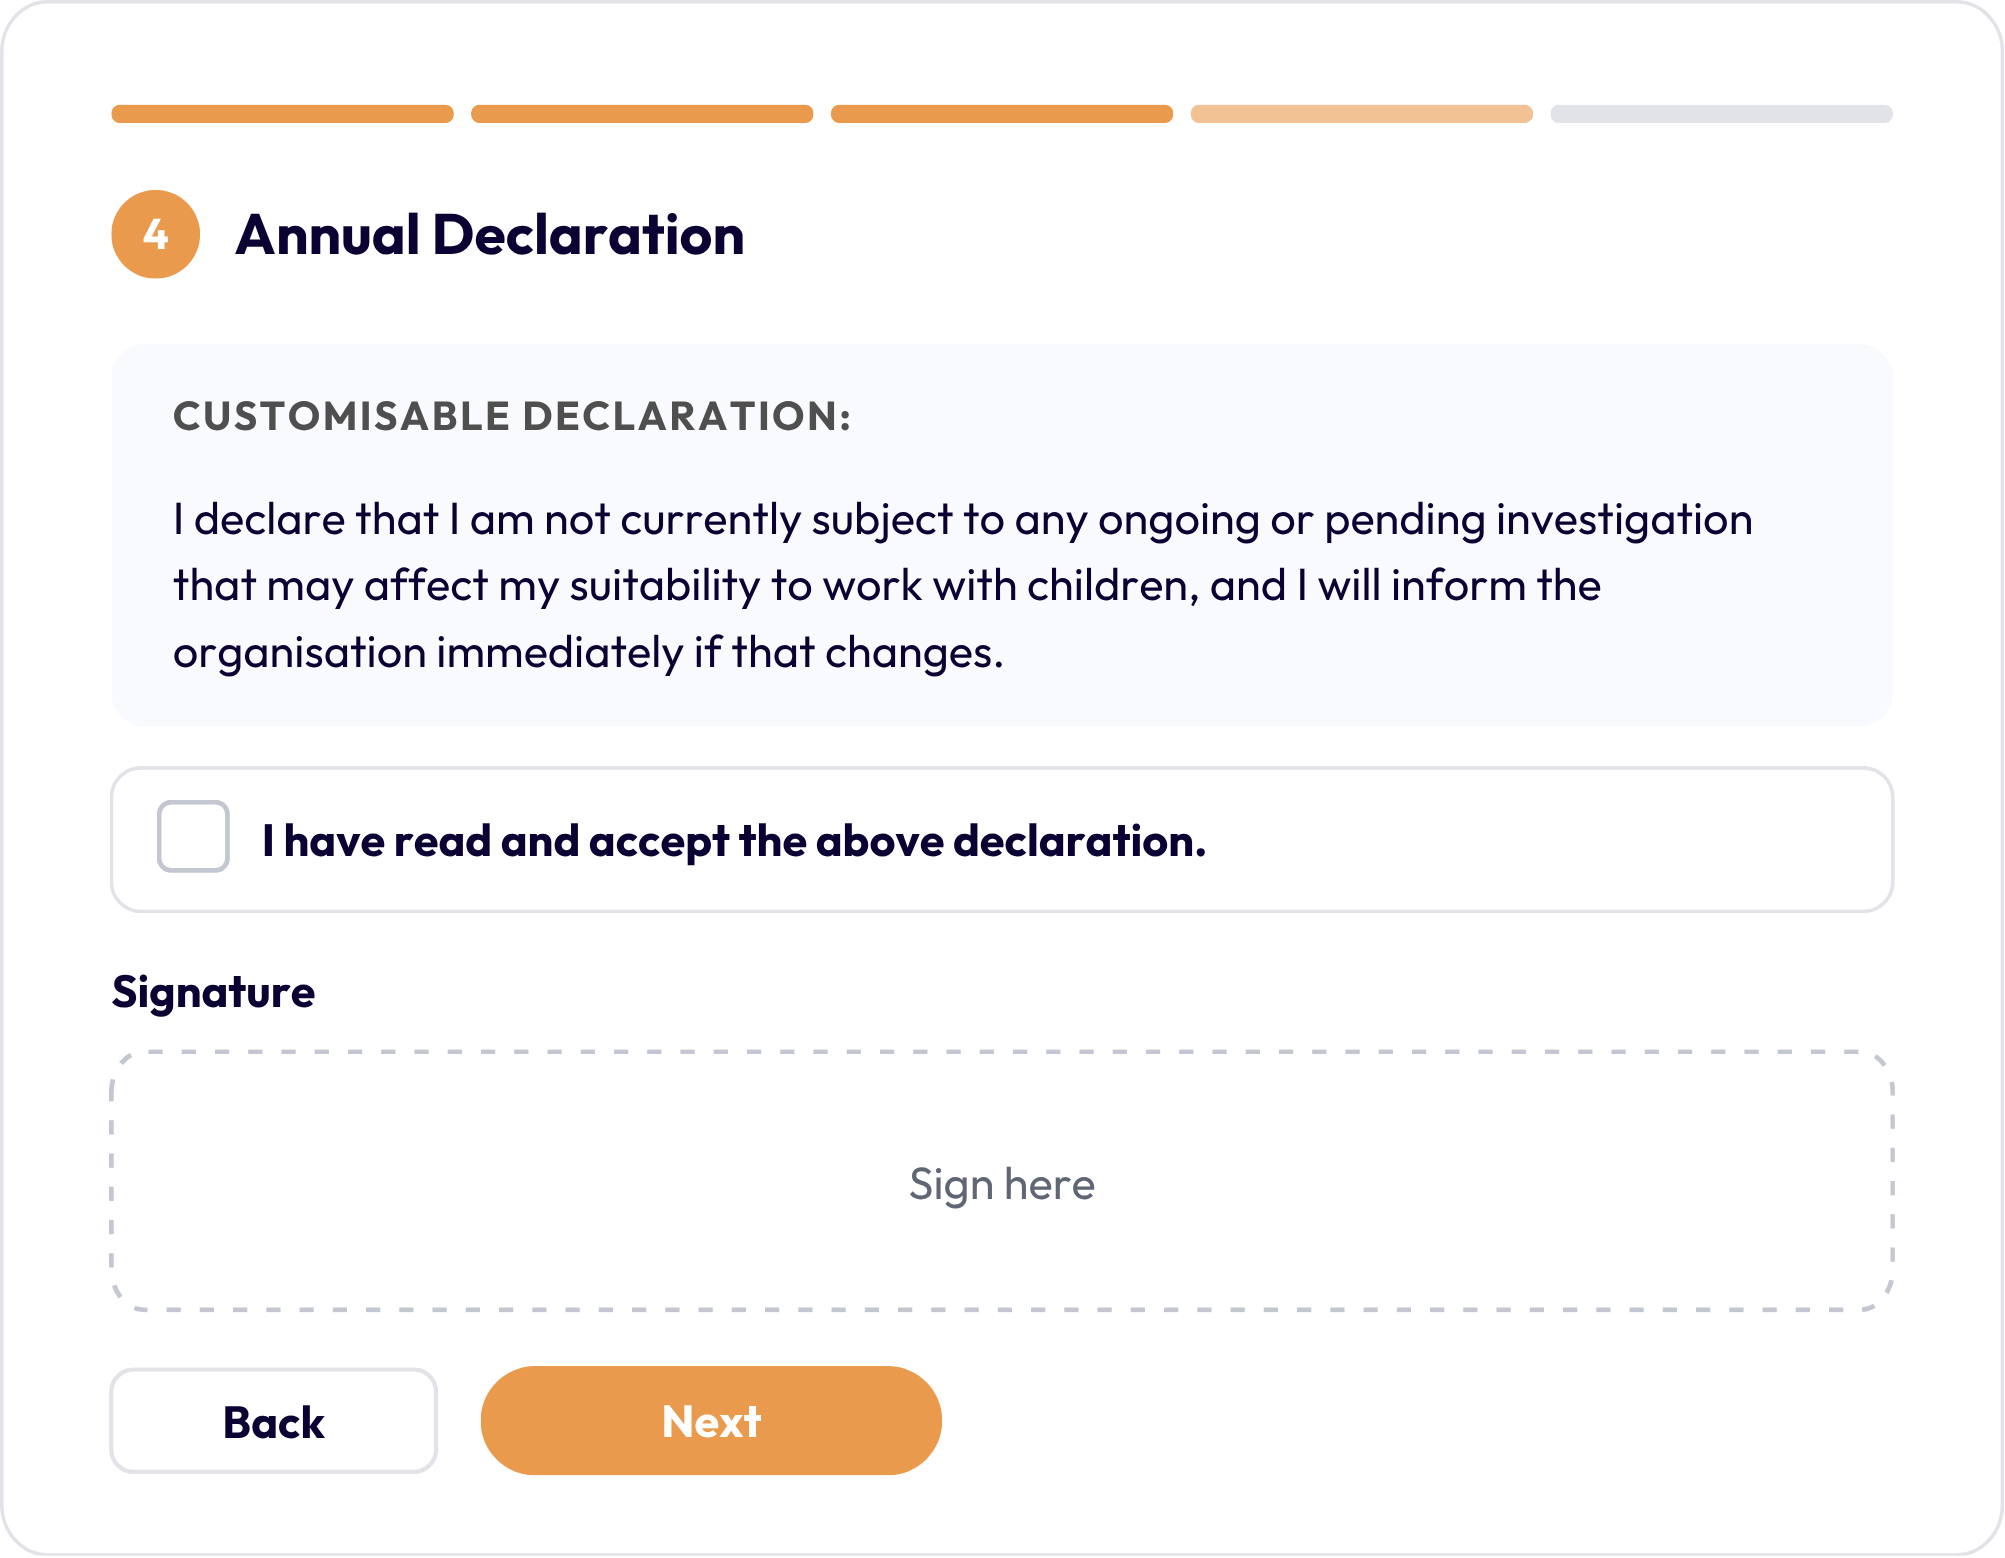Click the first progress bar segment
The width and height of the screenshot is (2005, 1558).
[x=282, y=114]
